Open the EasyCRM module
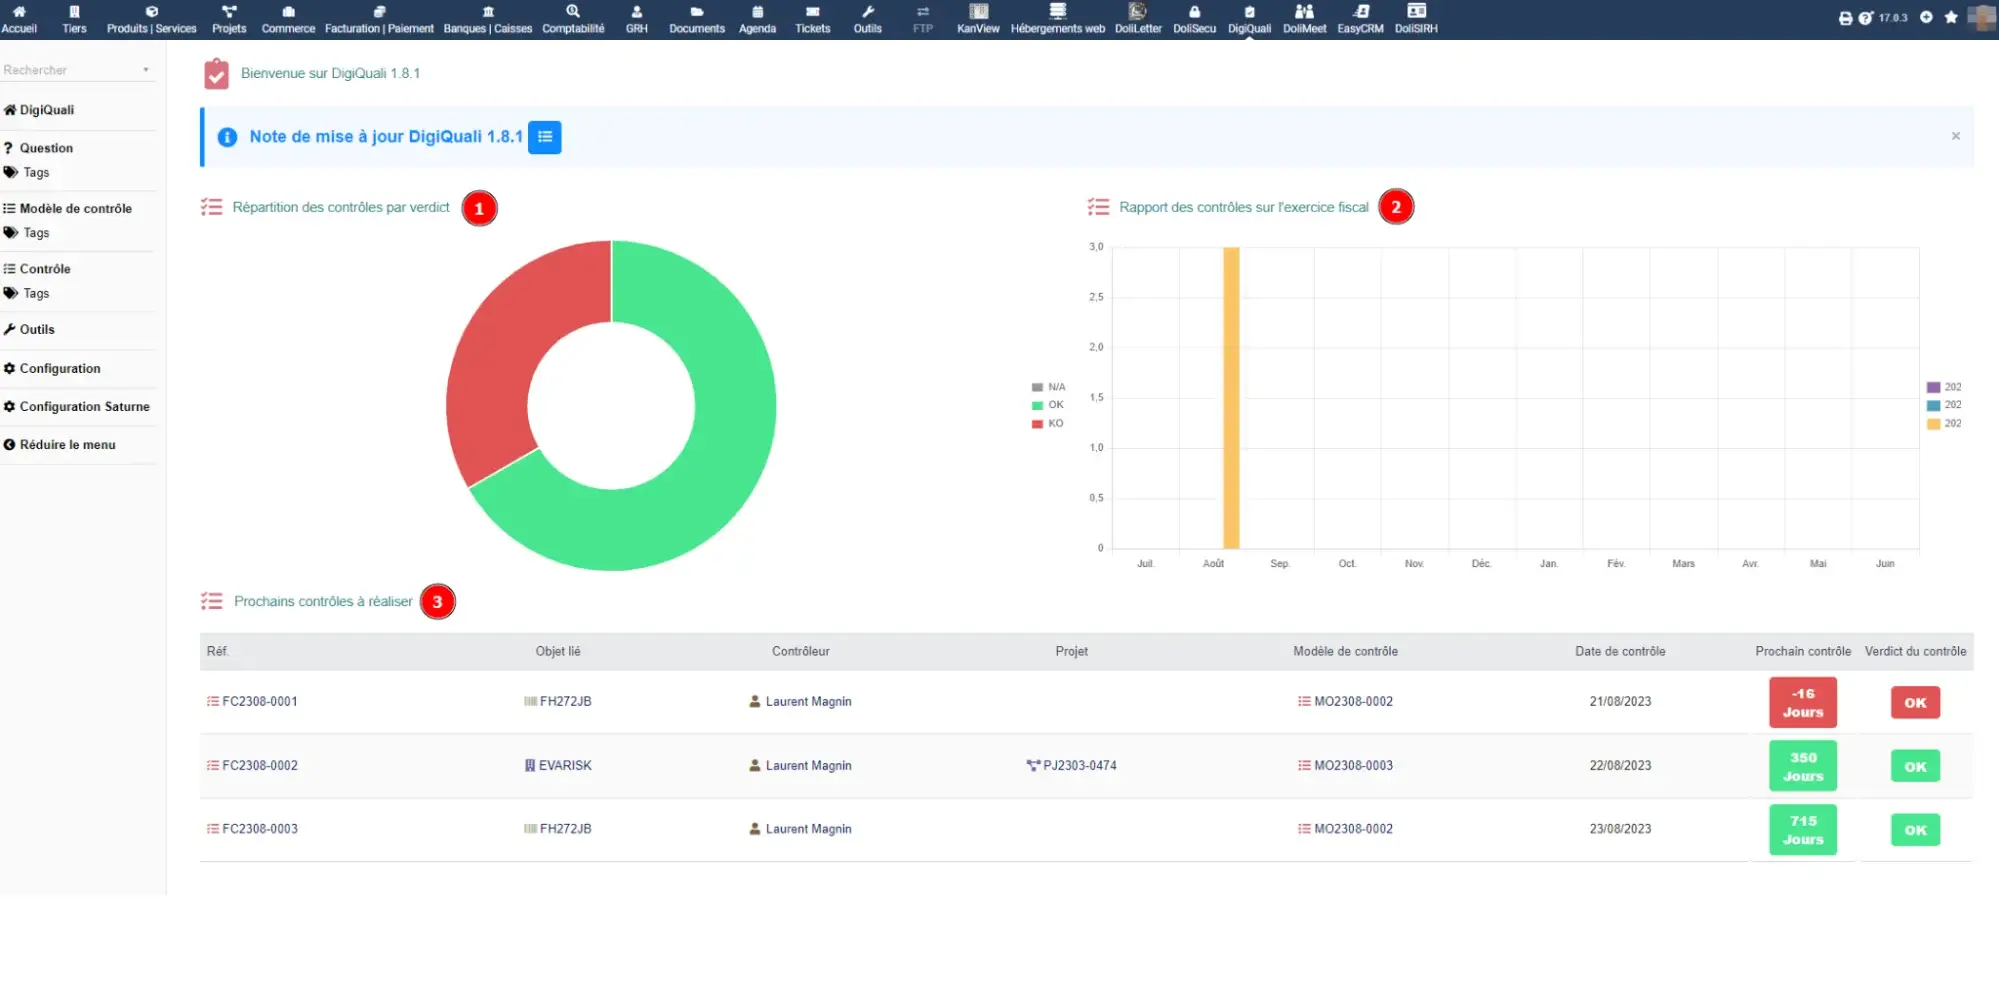Image resolution: width=1999 pixels, height=1005 pixels. click(x=1359, y=18)
